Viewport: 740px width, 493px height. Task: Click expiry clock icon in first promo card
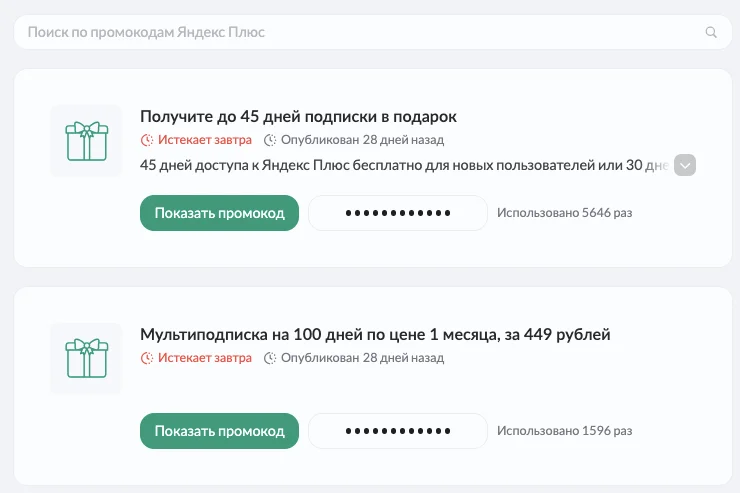point(147,140)
